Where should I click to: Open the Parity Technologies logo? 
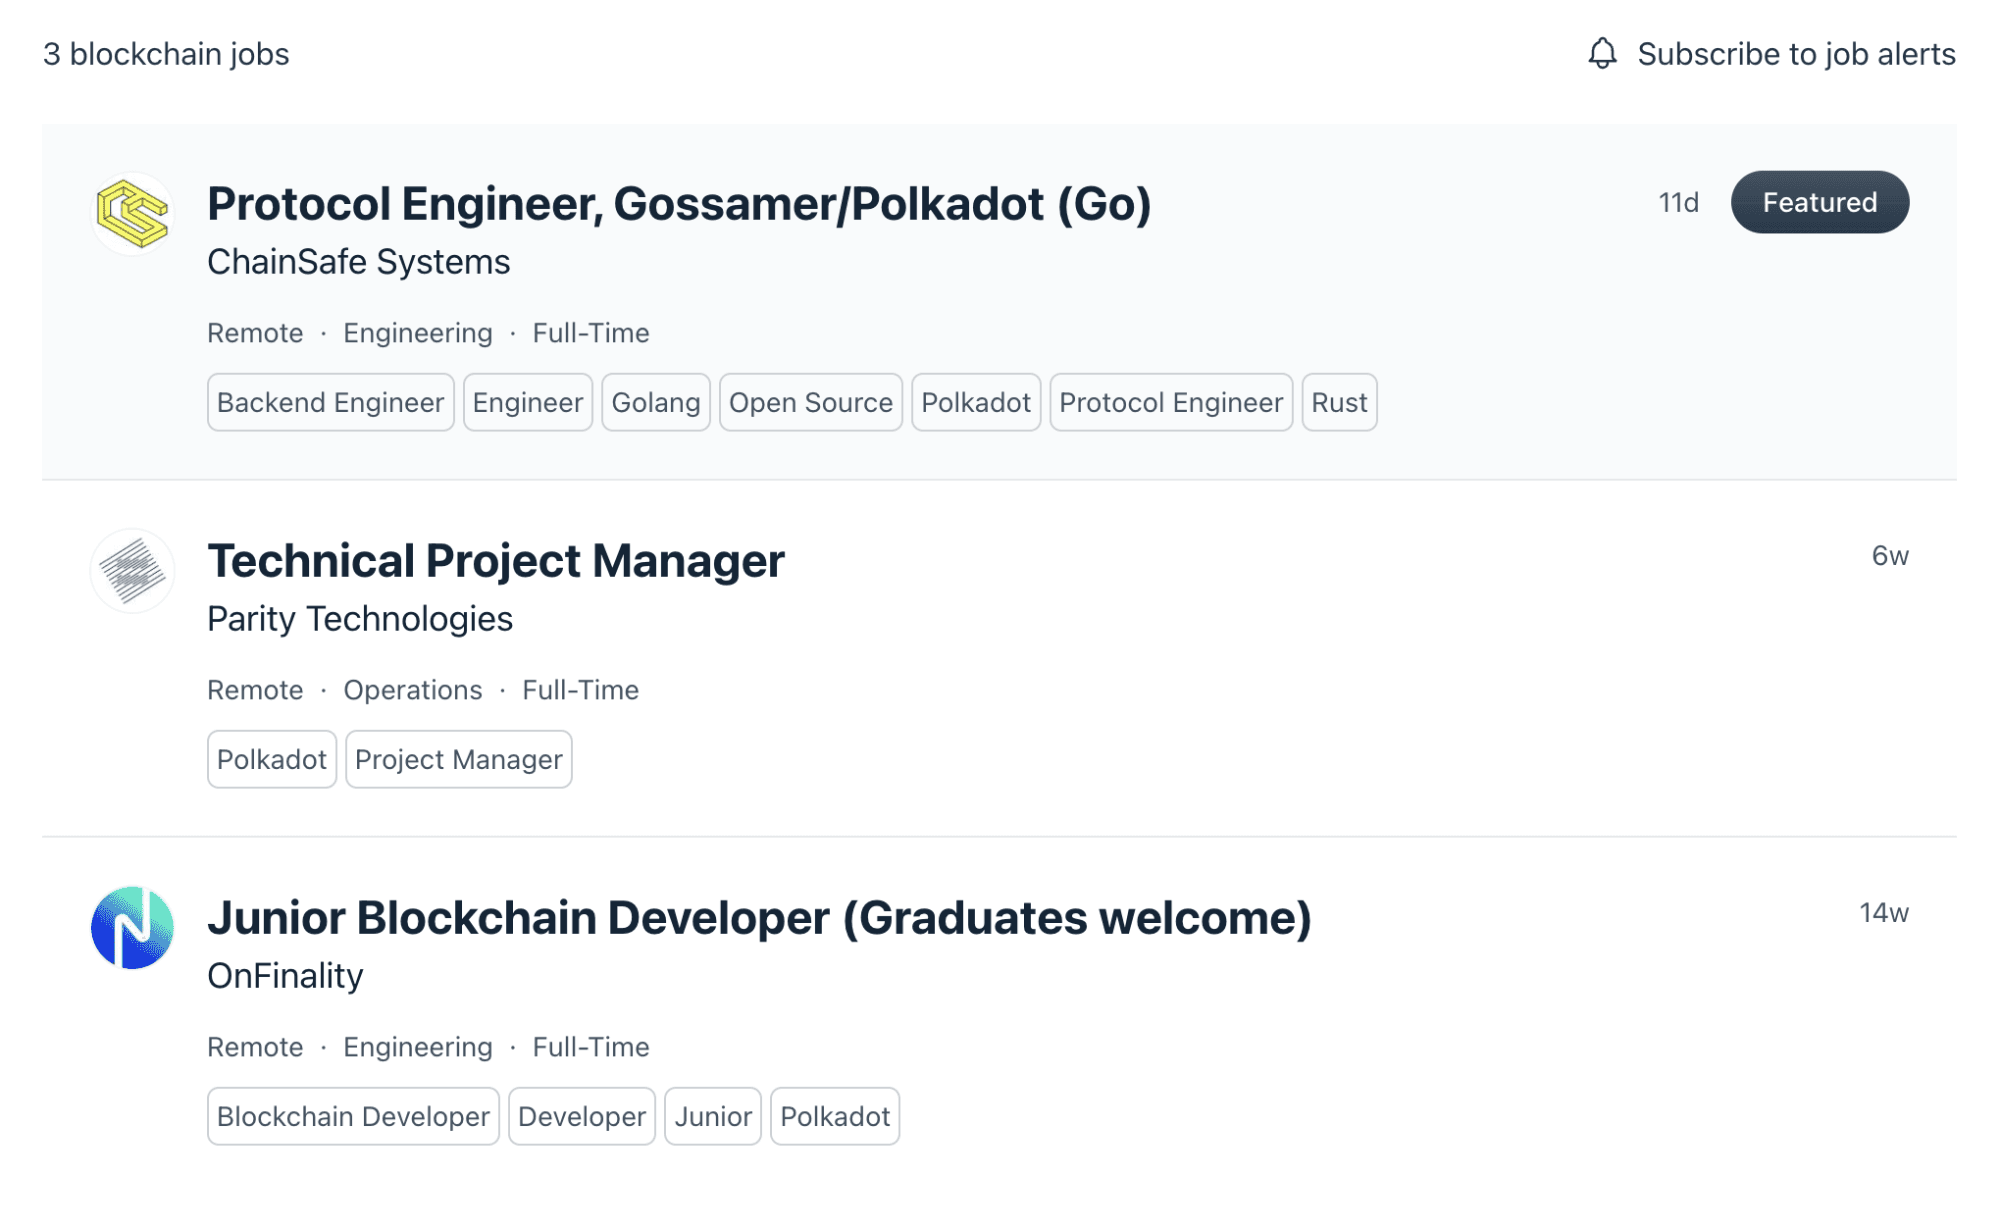coord(133,570)
